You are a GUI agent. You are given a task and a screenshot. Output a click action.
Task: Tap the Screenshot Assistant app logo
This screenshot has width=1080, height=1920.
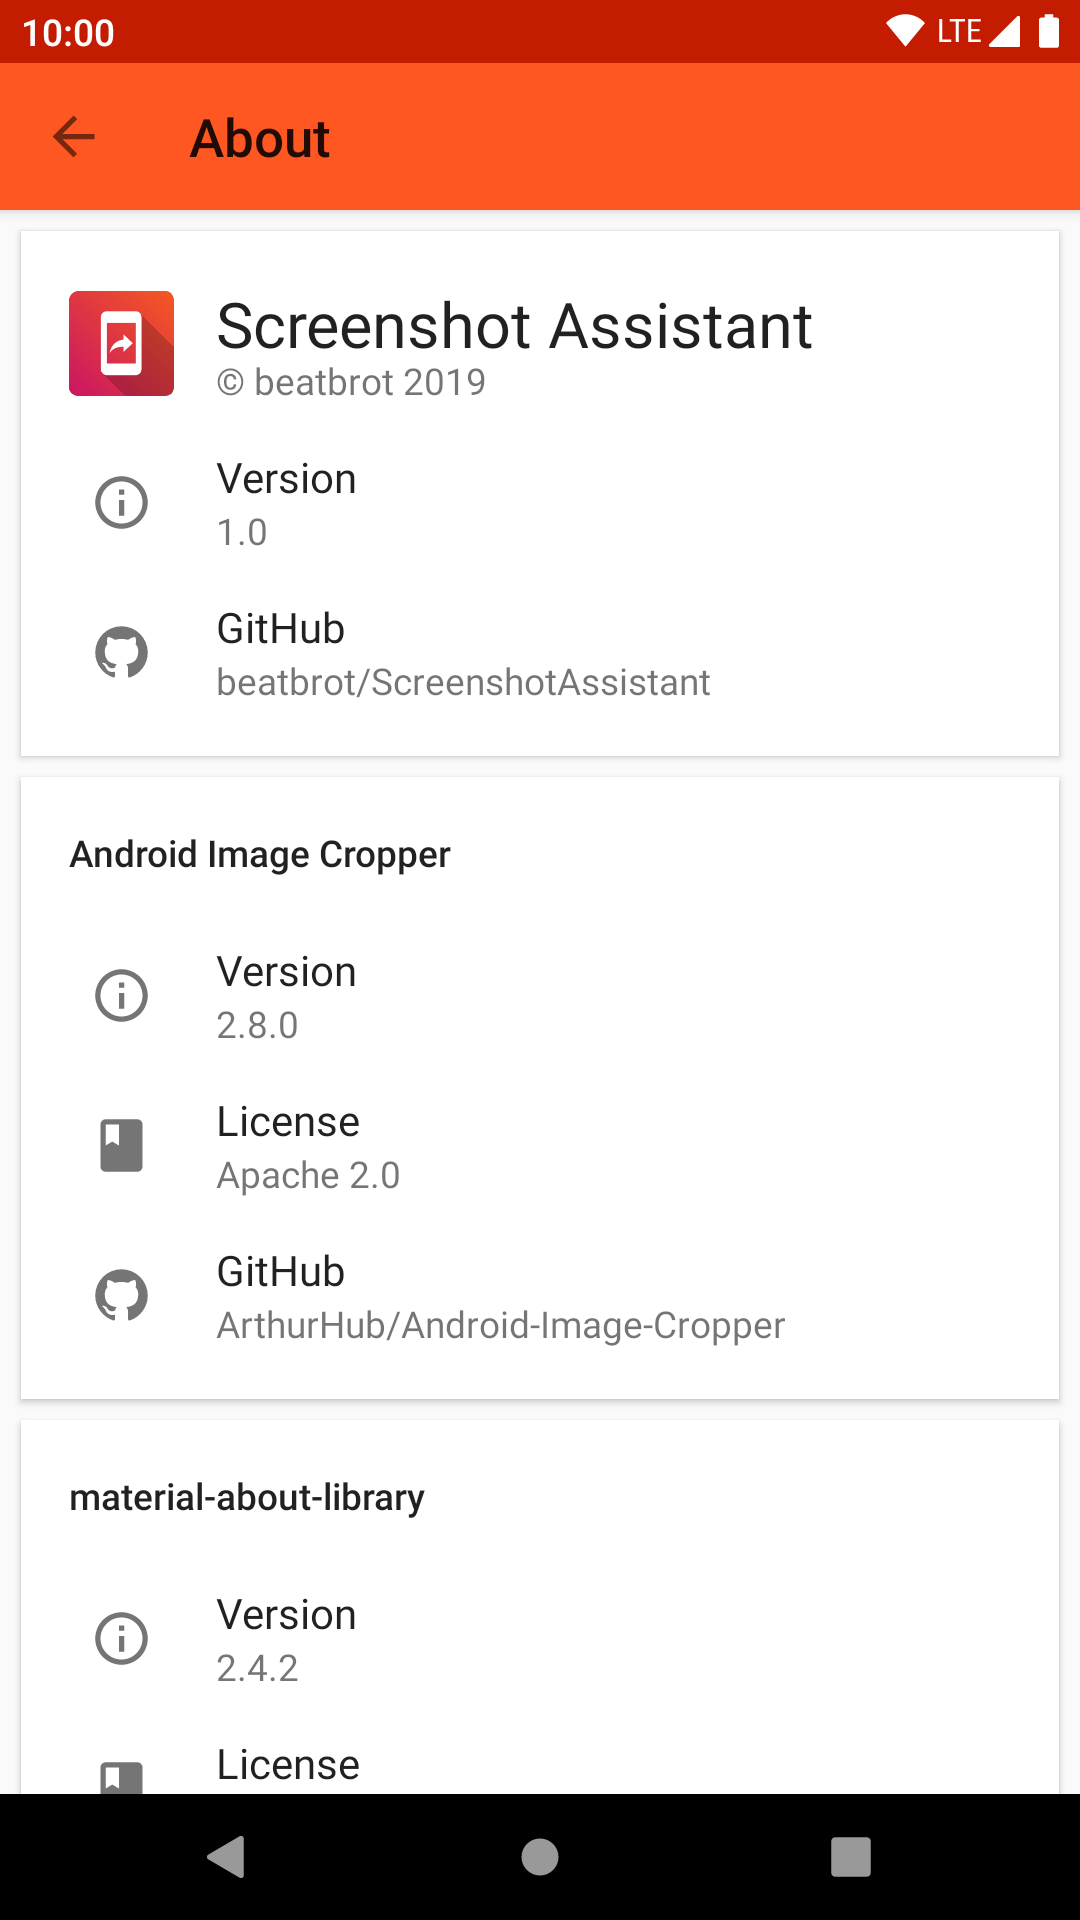coord(121,343)
